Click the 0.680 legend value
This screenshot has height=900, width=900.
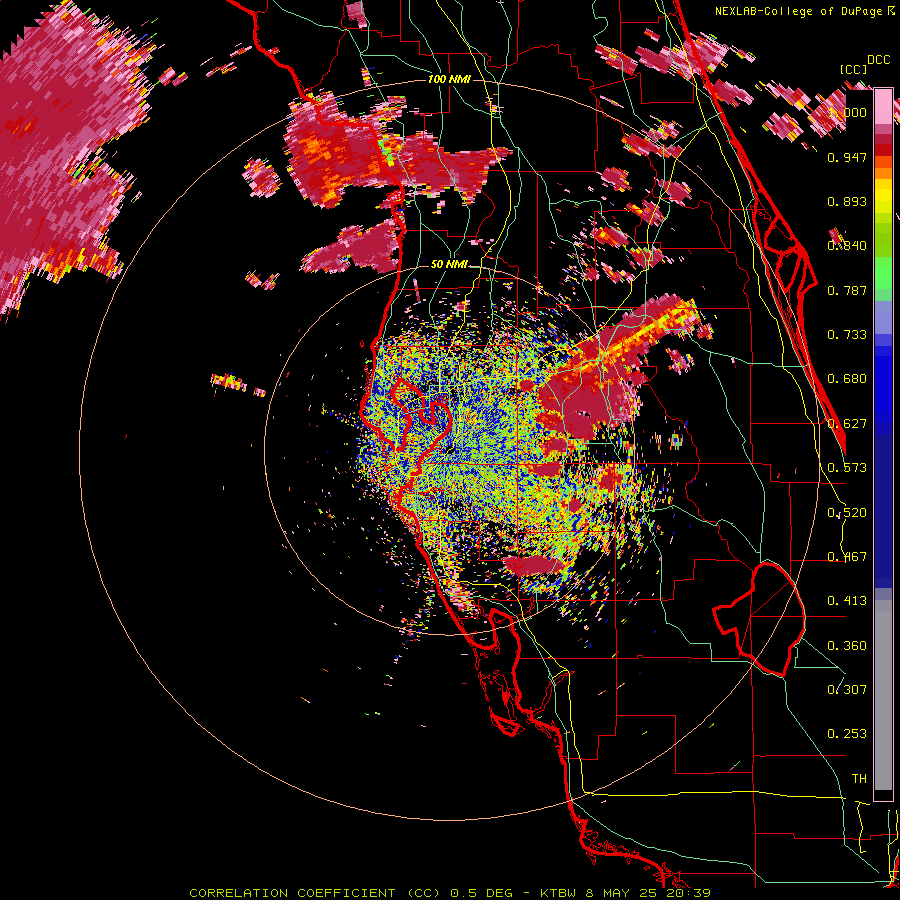847,379
